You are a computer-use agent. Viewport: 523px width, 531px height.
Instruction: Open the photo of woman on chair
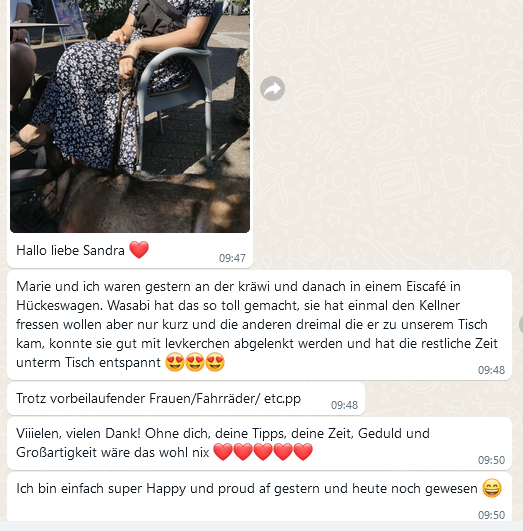coord(130,116)
